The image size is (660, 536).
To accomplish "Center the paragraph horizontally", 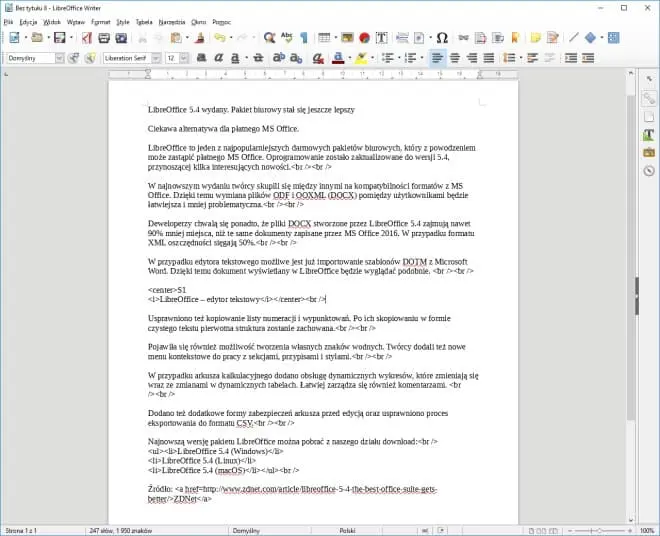I will (x=455, y=58).
